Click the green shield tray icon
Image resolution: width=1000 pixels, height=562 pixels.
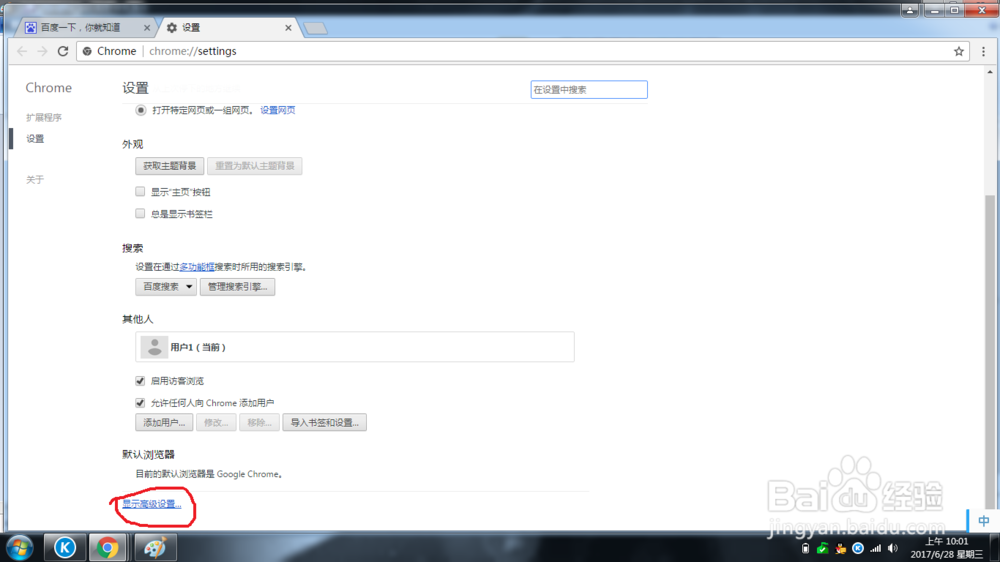[x=823, y=548]
